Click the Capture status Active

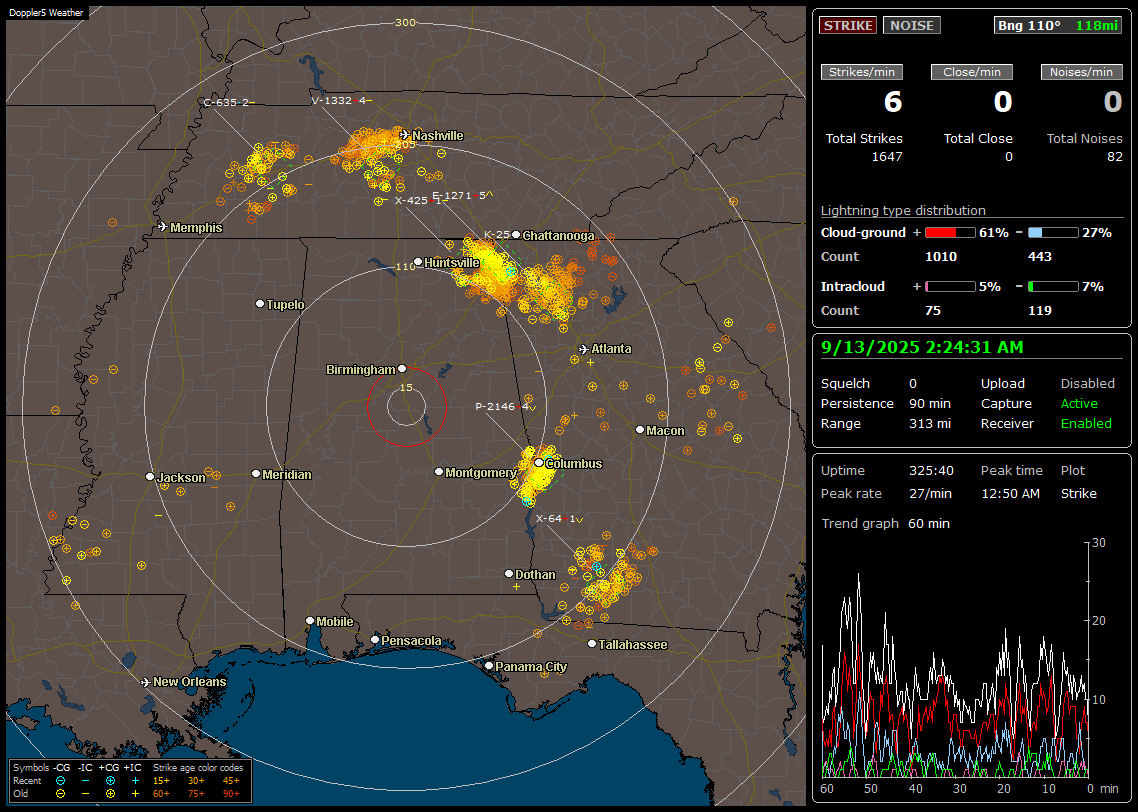[1078, 403]
